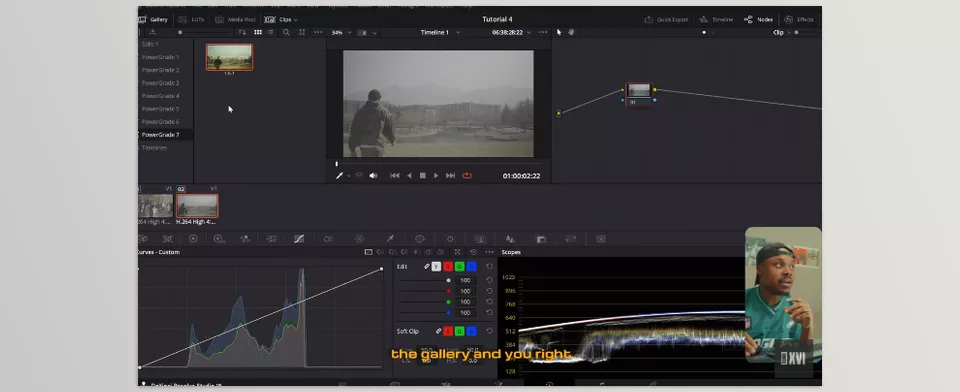The width and height of the screenshot is (960, 392).
Task: Open the gallery search icon
Action: [286, 32]
